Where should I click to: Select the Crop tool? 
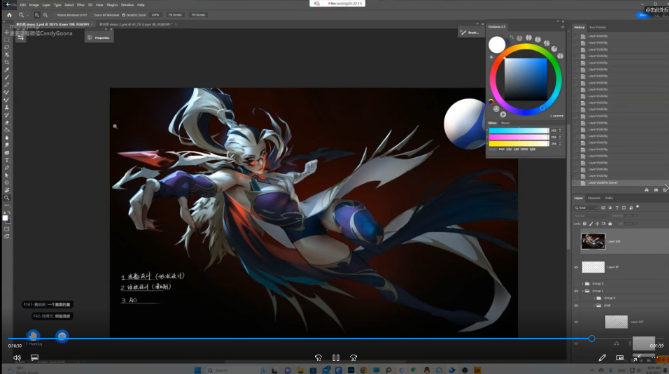[6, 62]
